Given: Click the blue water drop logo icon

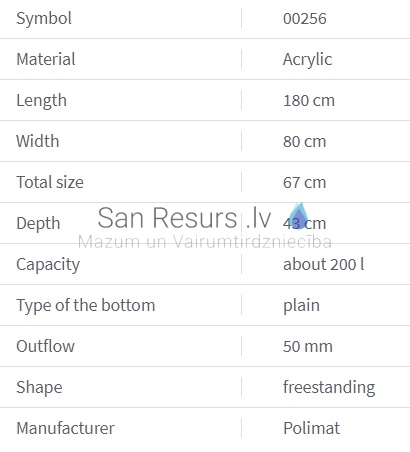Looking at the screenshot, I should pos(299,216).
